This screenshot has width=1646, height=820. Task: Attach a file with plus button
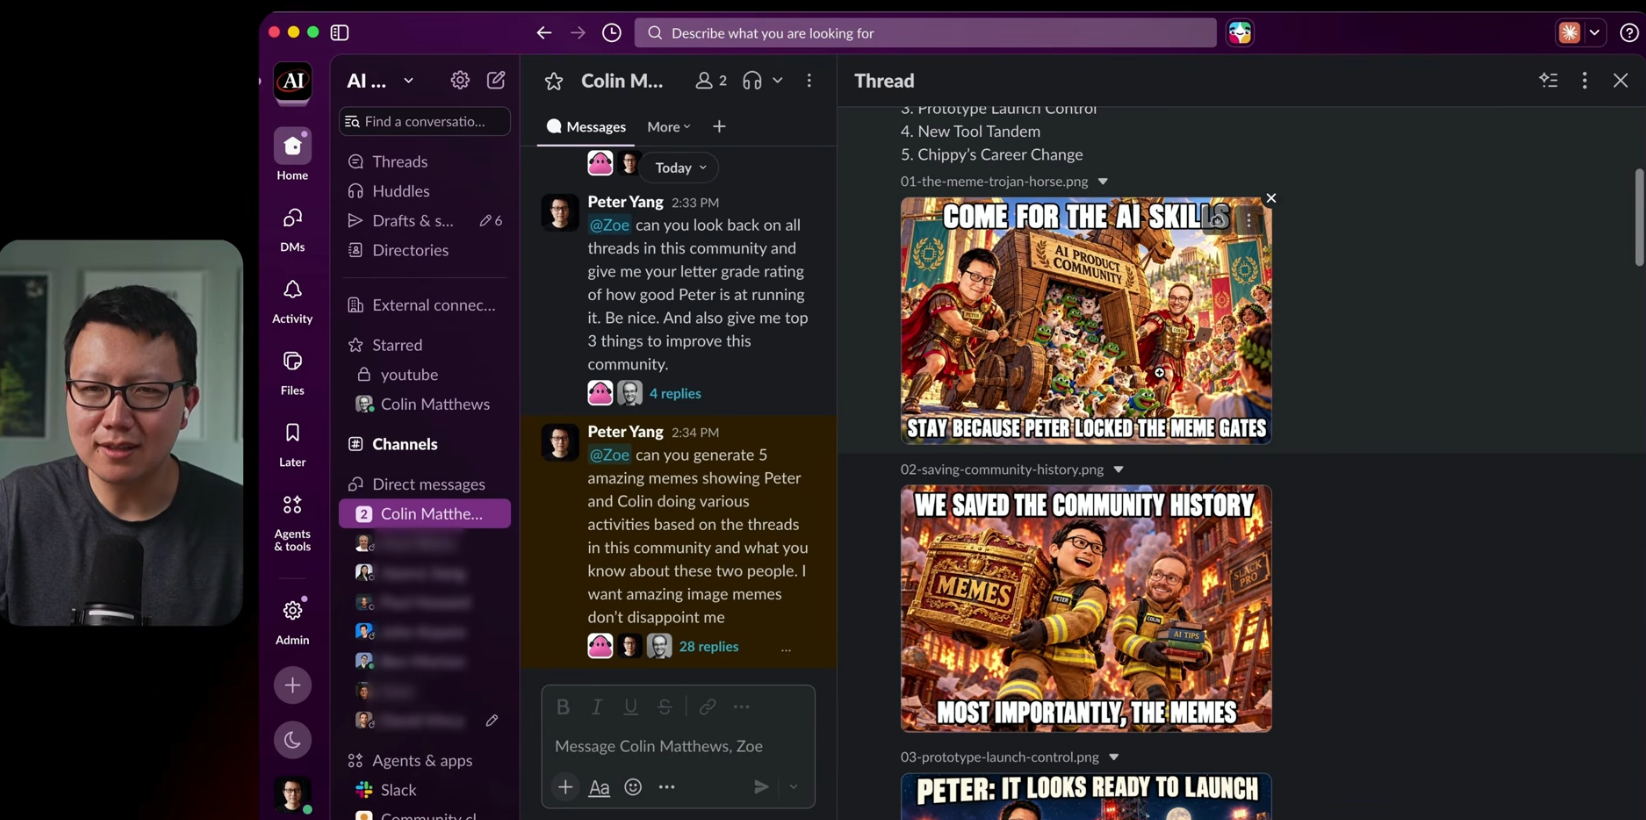click(565, 788)
